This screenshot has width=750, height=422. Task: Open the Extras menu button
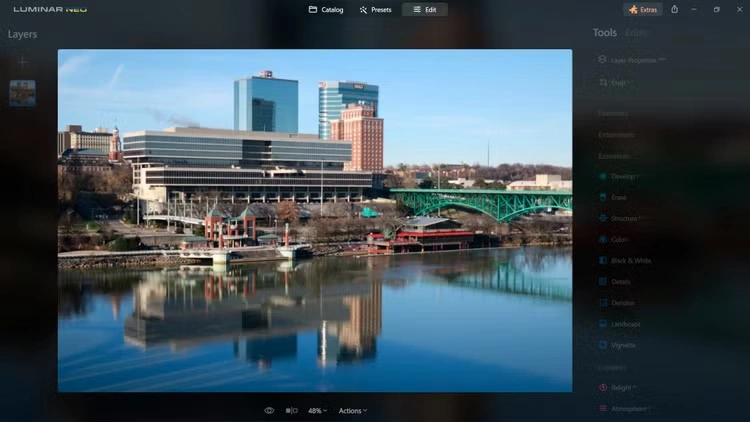pyautogui.click(x=643, y=10)
